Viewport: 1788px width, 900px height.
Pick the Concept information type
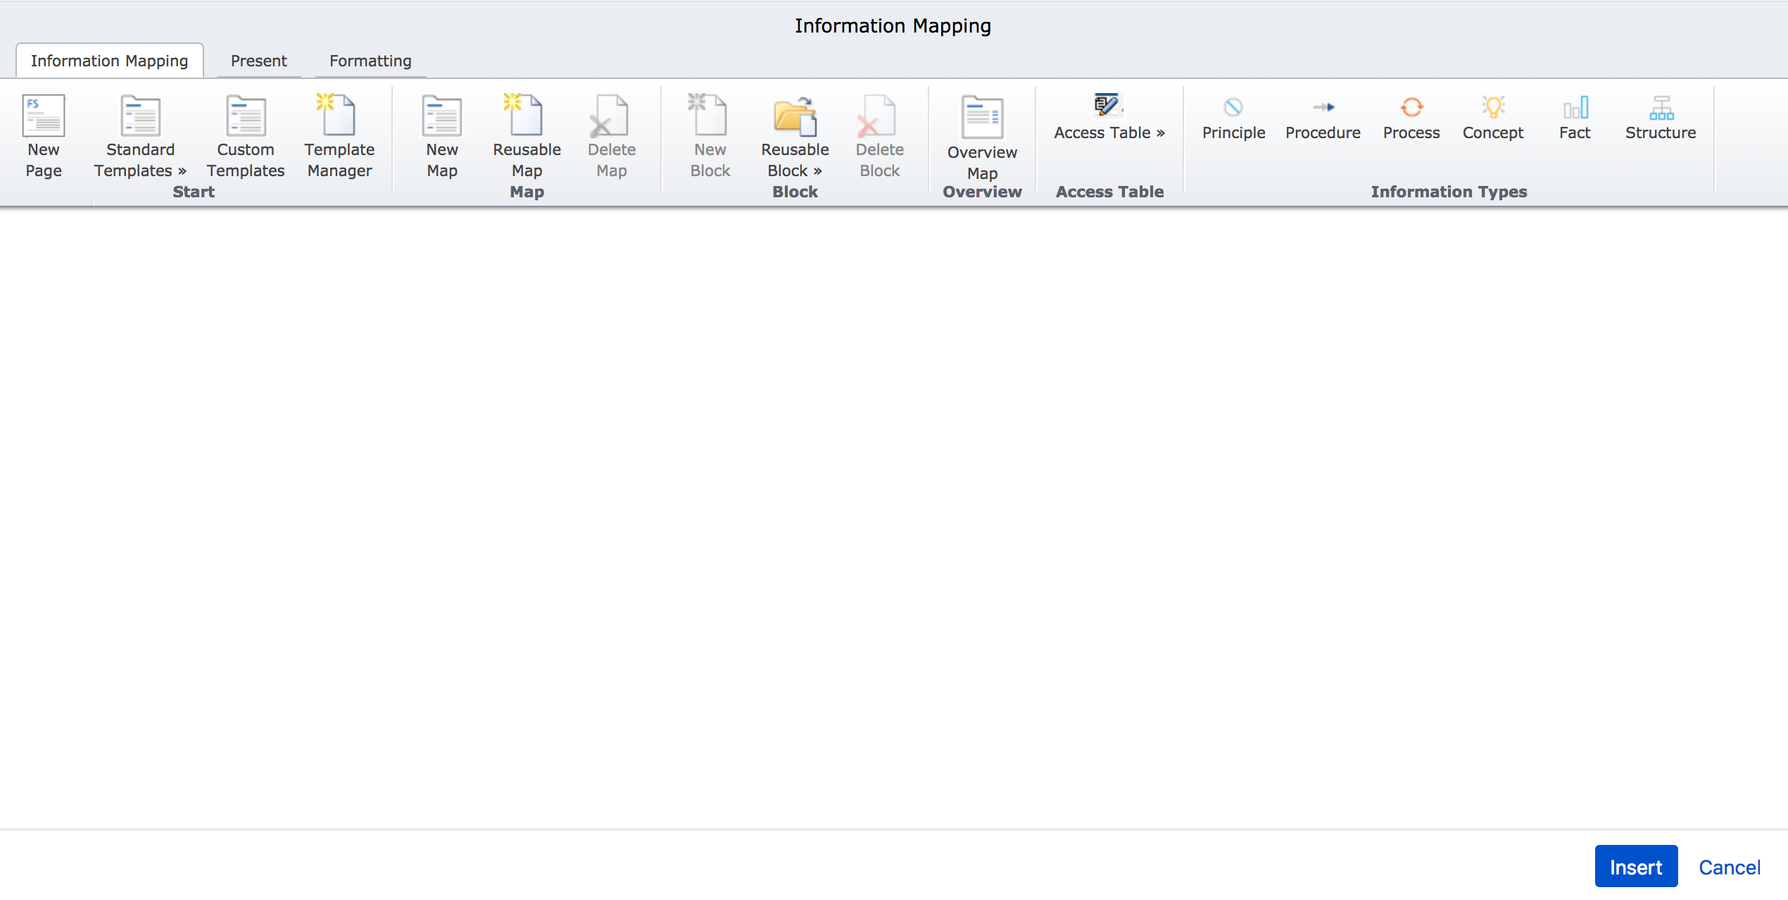(1492, 118)
